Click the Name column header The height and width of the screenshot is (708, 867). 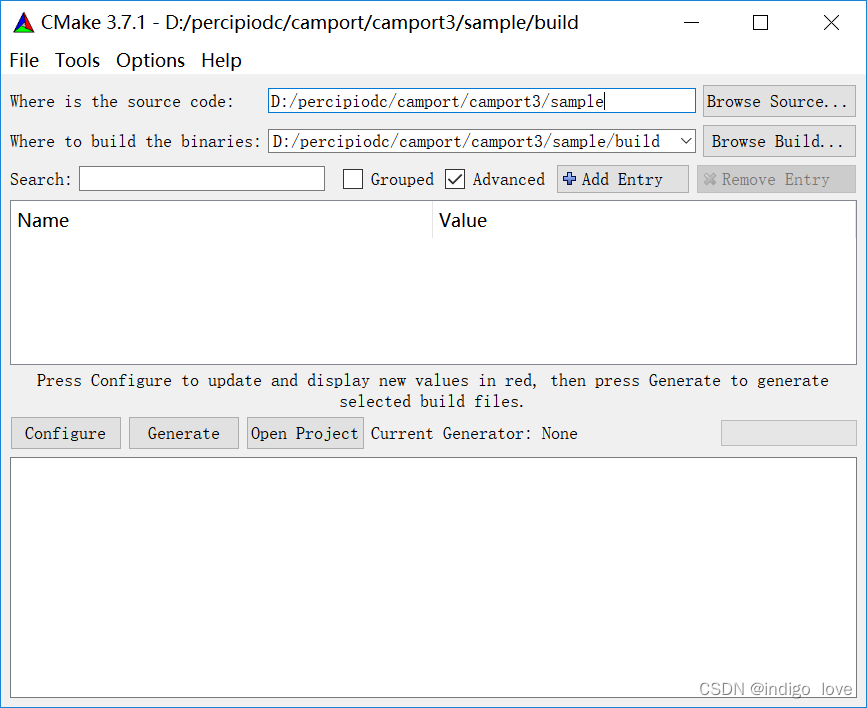tap(221, 220)
